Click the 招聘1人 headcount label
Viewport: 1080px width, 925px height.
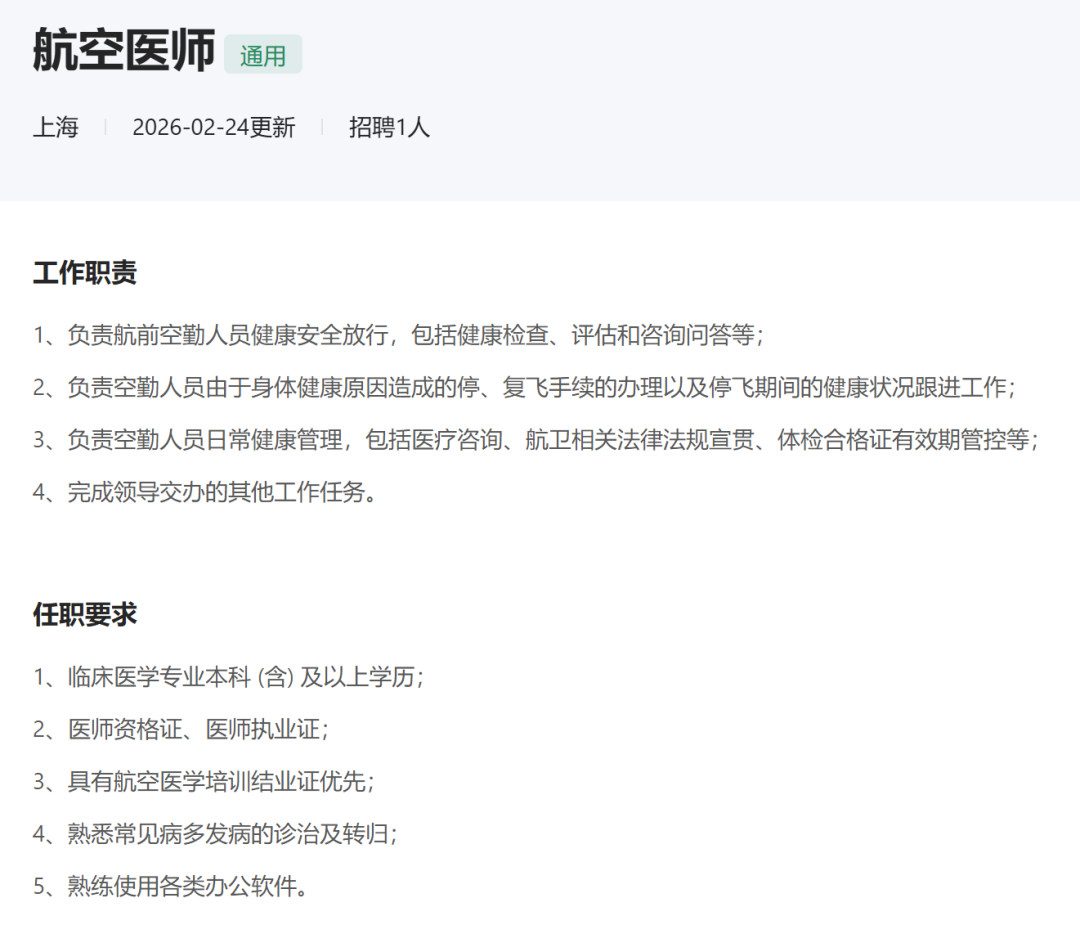pyautogui.click(x=388, y=127)
